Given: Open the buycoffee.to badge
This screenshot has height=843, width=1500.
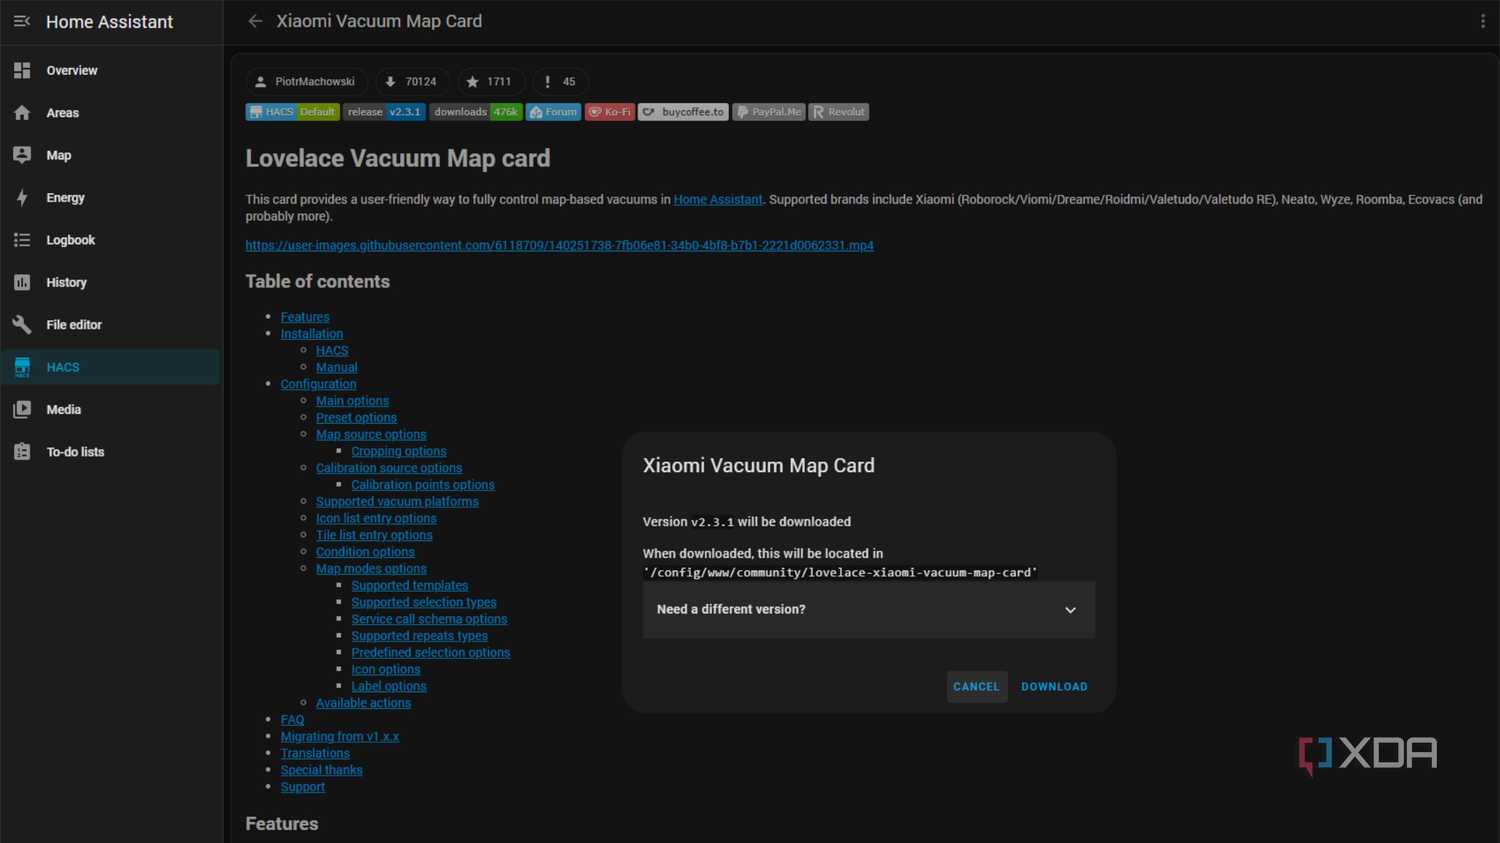Looking at the screenshot, I should [684, 112].
